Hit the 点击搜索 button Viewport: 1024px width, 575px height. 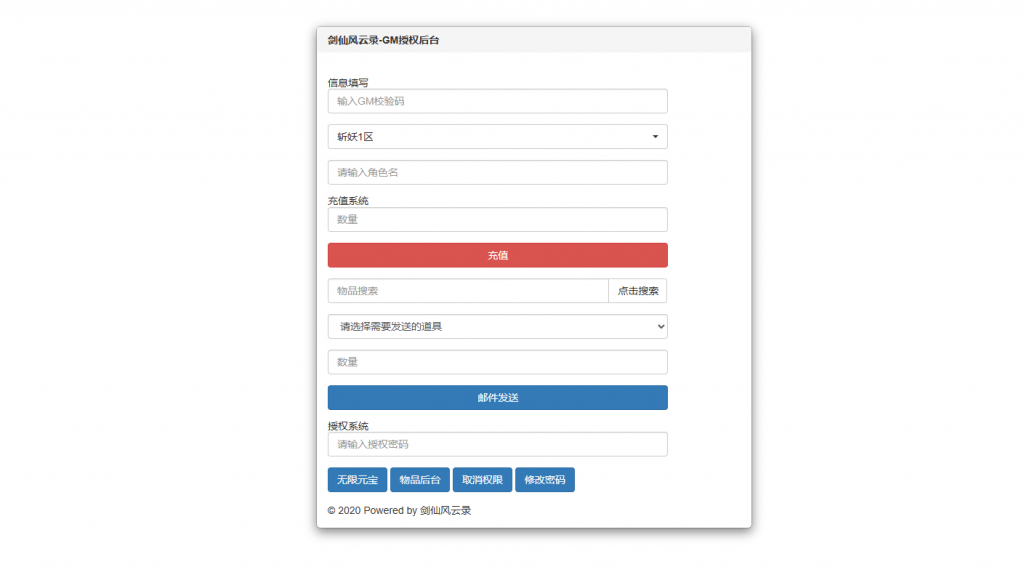[x=637, y=291]
